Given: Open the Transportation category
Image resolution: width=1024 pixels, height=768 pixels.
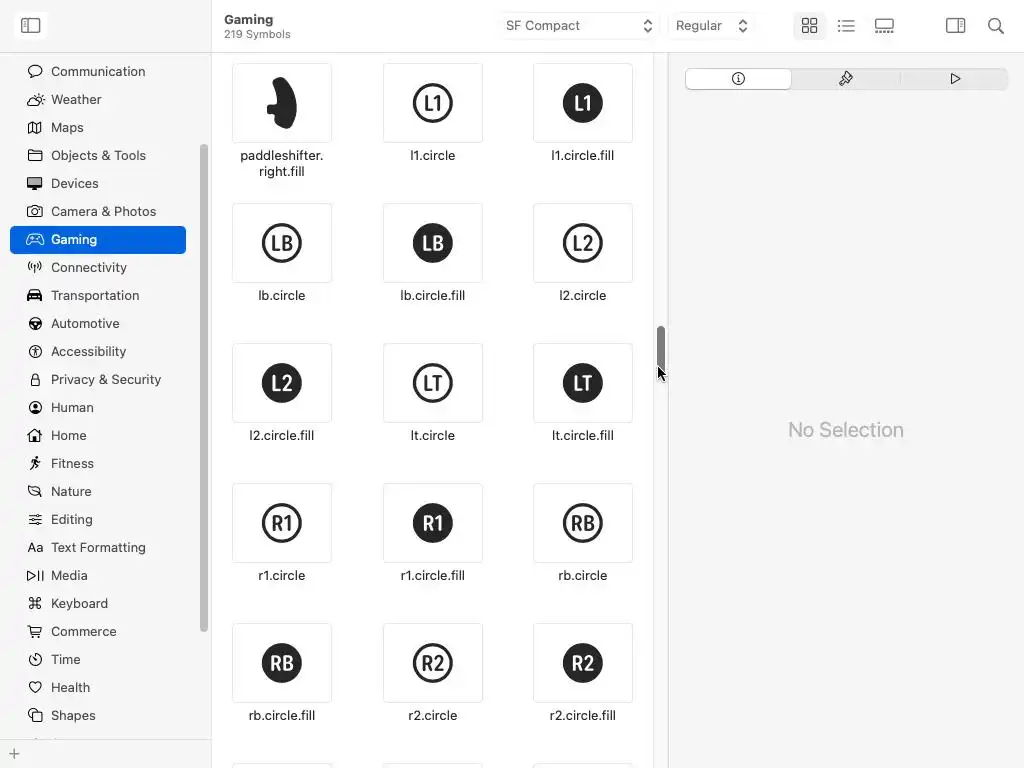Looking at the screenshot, I should (x=98, y=295).
